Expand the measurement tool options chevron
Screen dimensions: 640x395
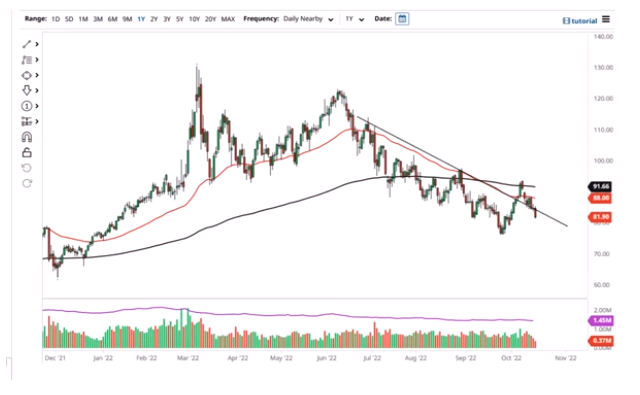(x=37, y=122)
